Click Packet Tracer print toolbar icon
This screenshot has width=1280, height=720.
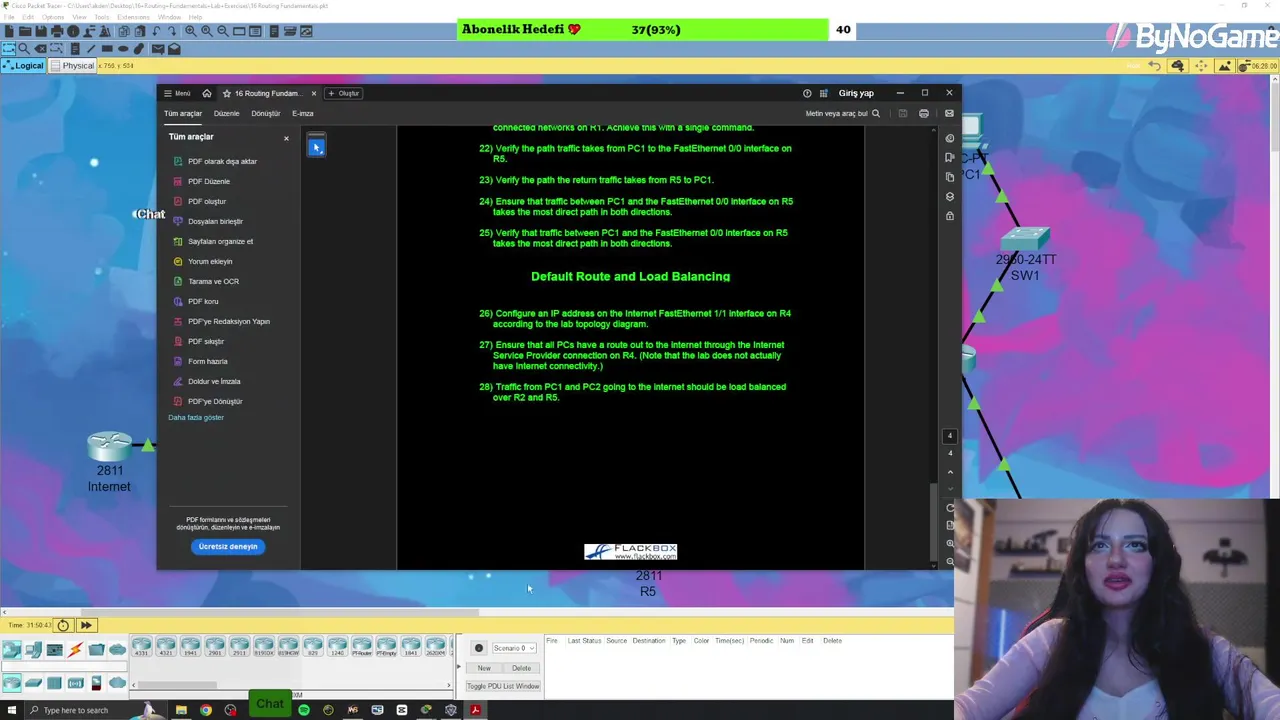click(57, 31)
